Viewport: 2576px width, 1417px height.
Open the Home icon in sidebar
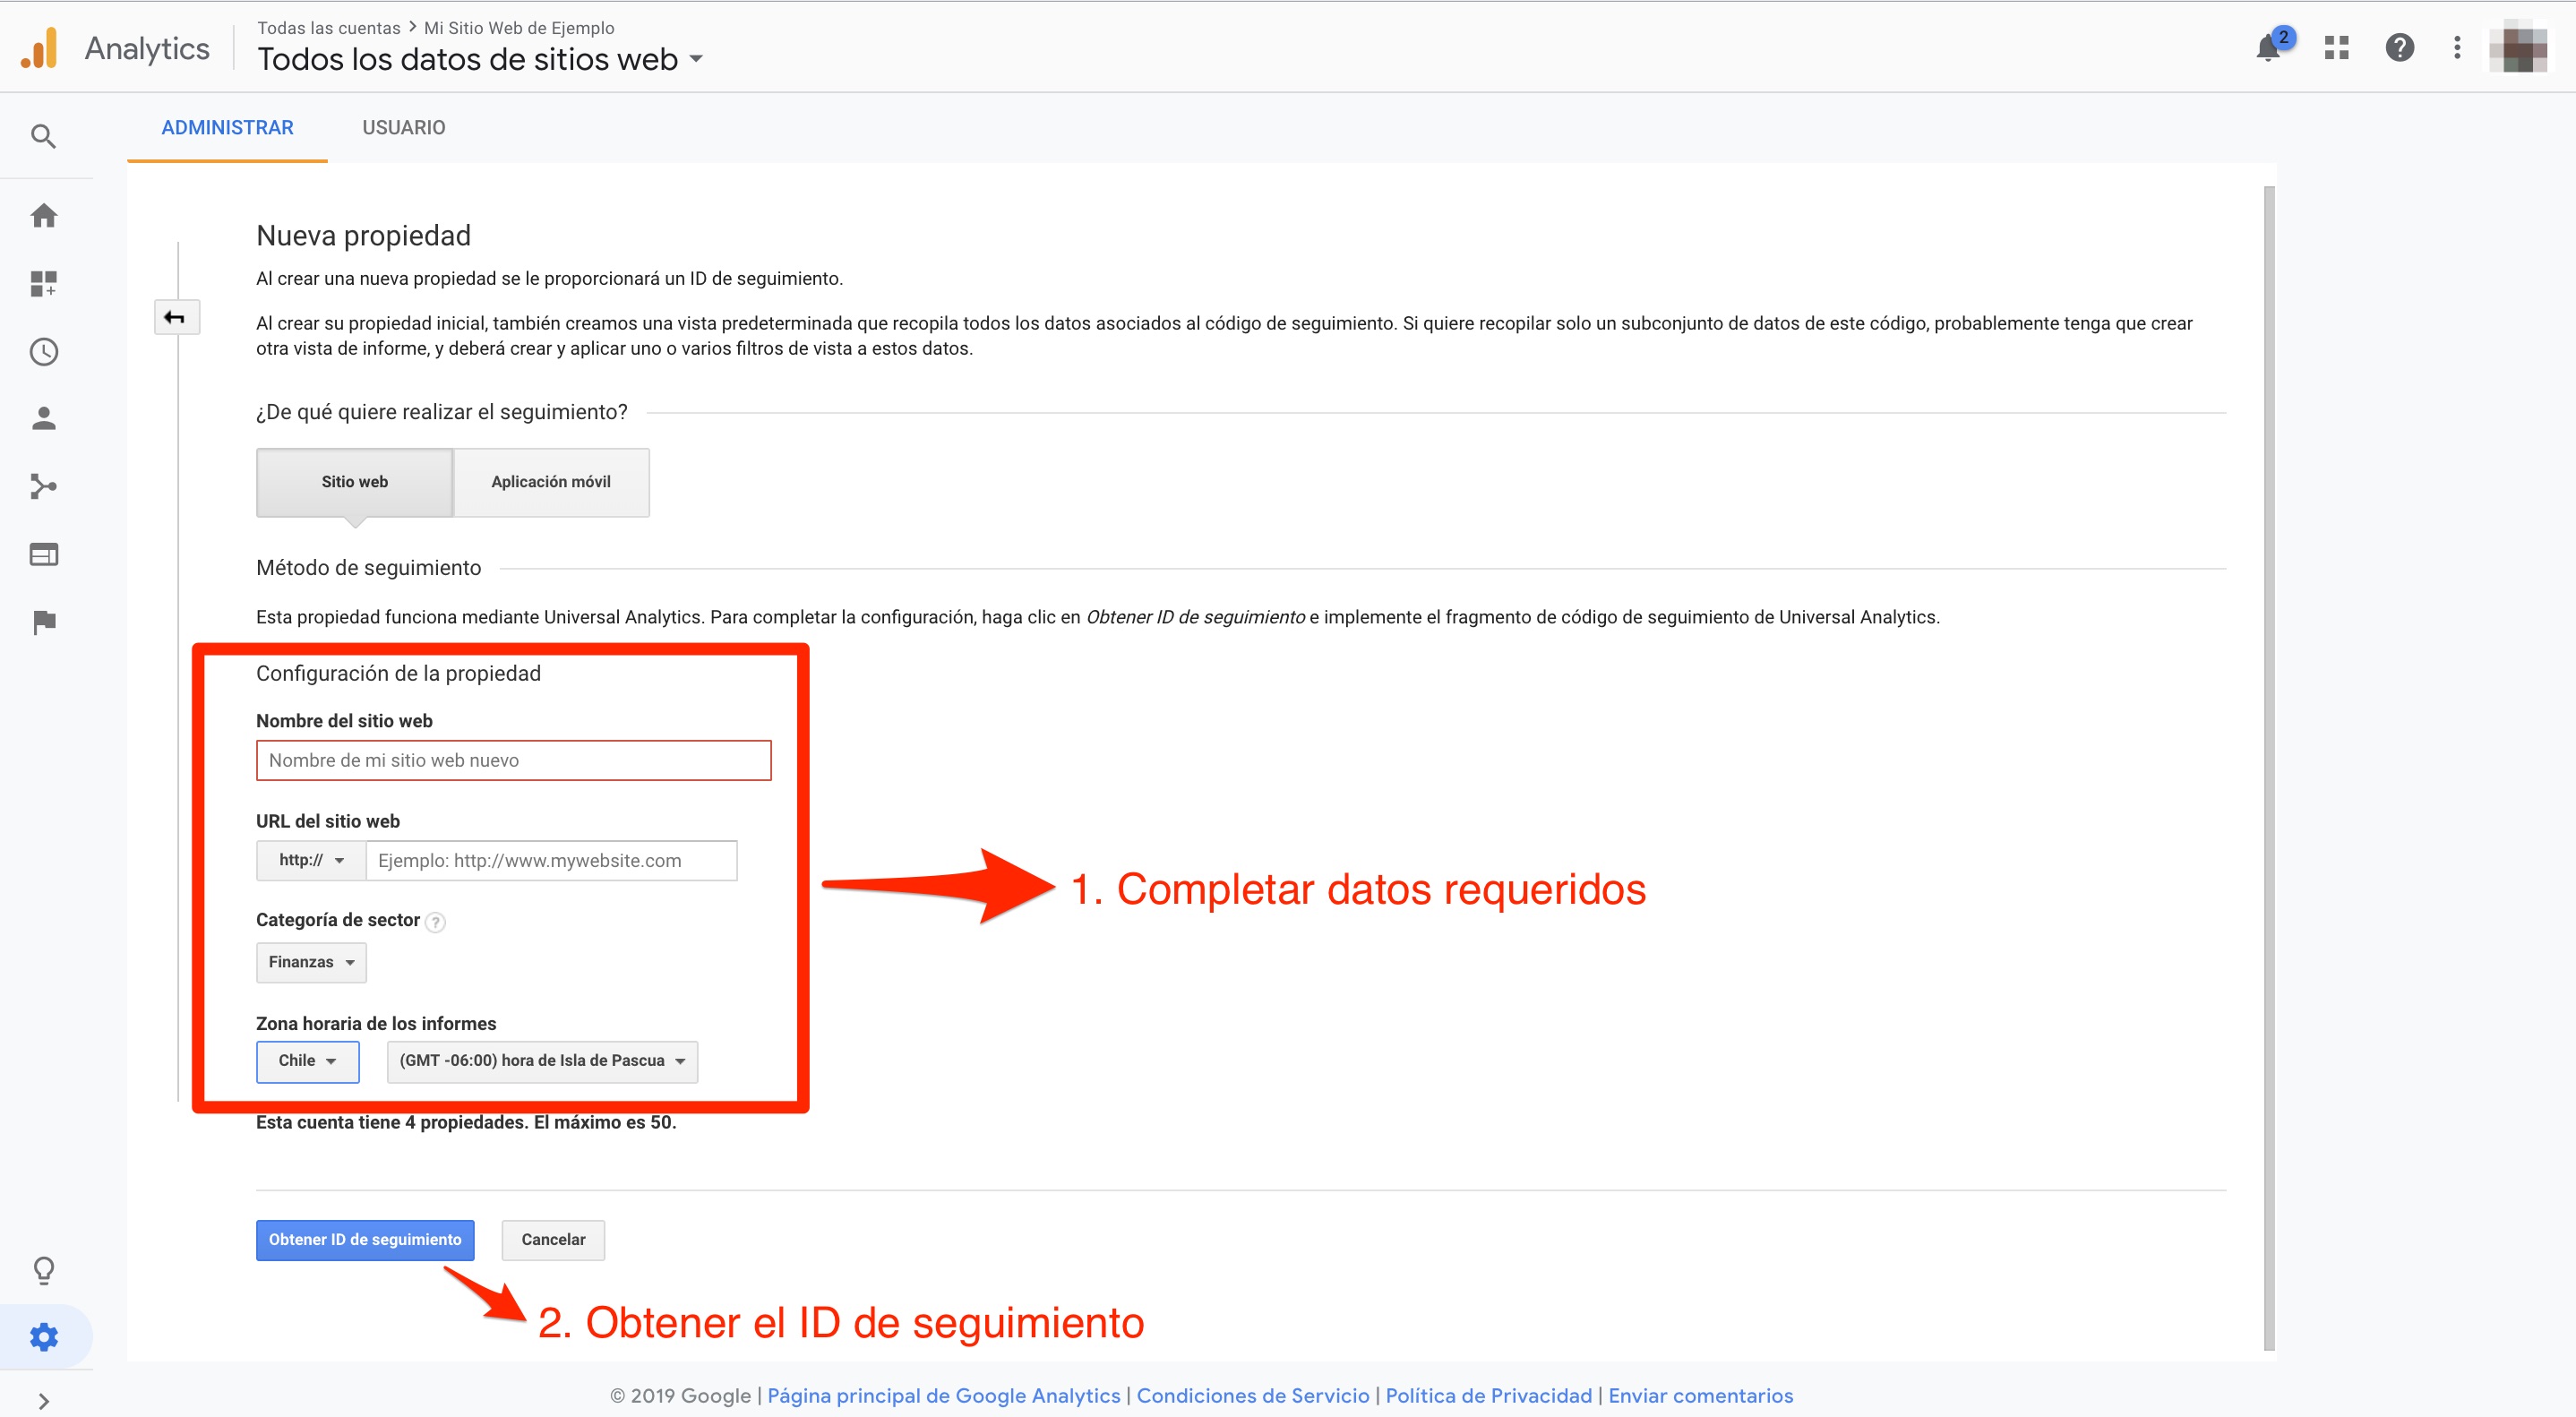point(43,215)
